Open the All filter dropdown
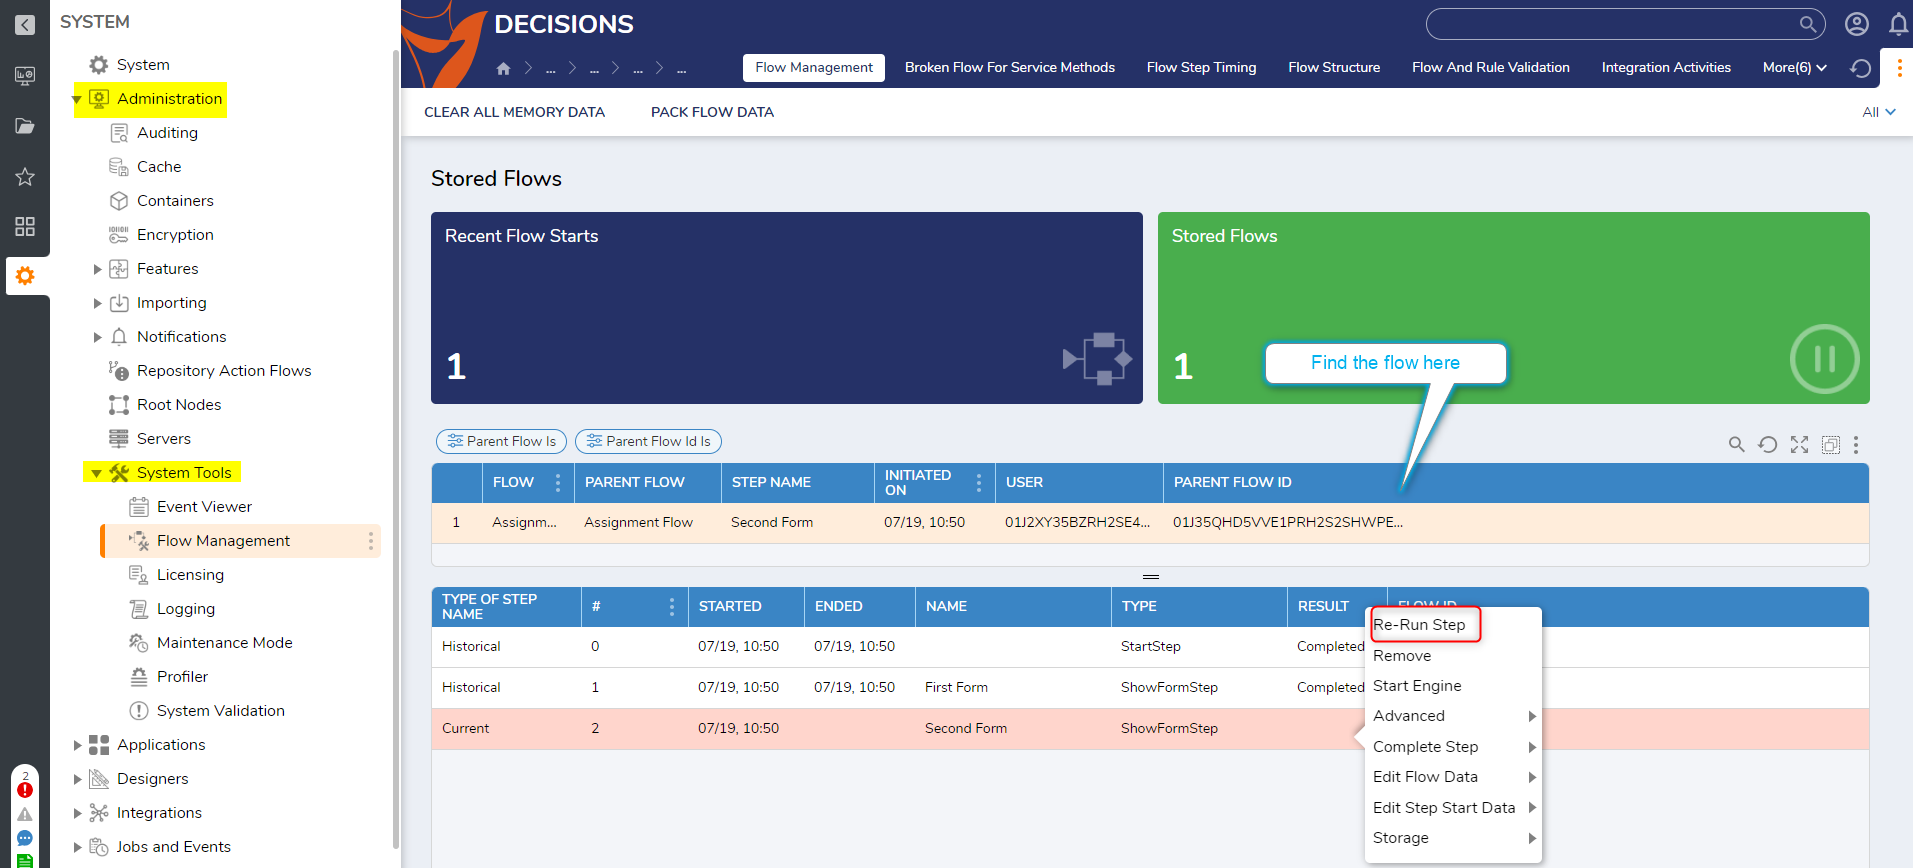 (x=1879, y=112)
